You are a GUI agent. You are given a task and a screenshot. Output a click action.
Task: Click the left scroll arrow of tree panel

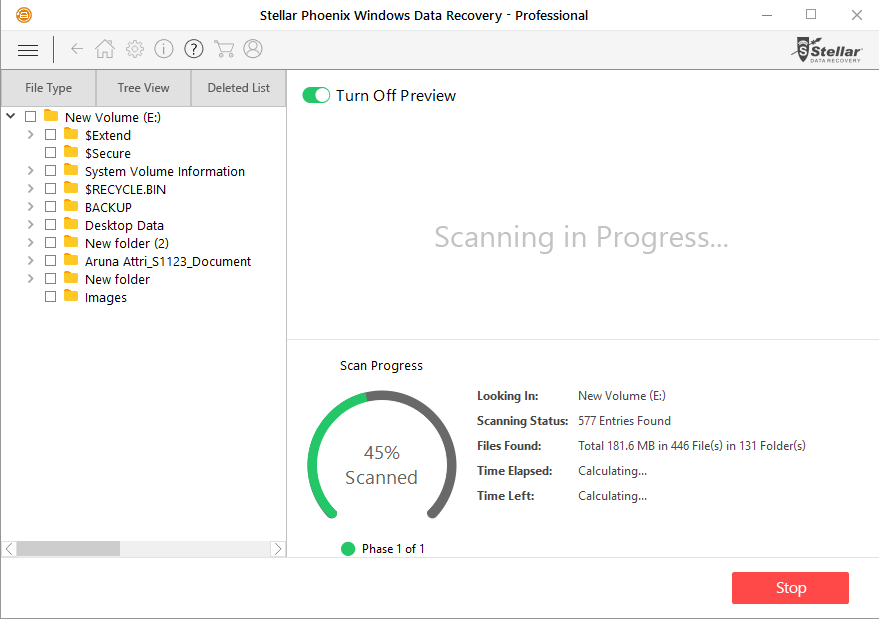tap(9, 548)
